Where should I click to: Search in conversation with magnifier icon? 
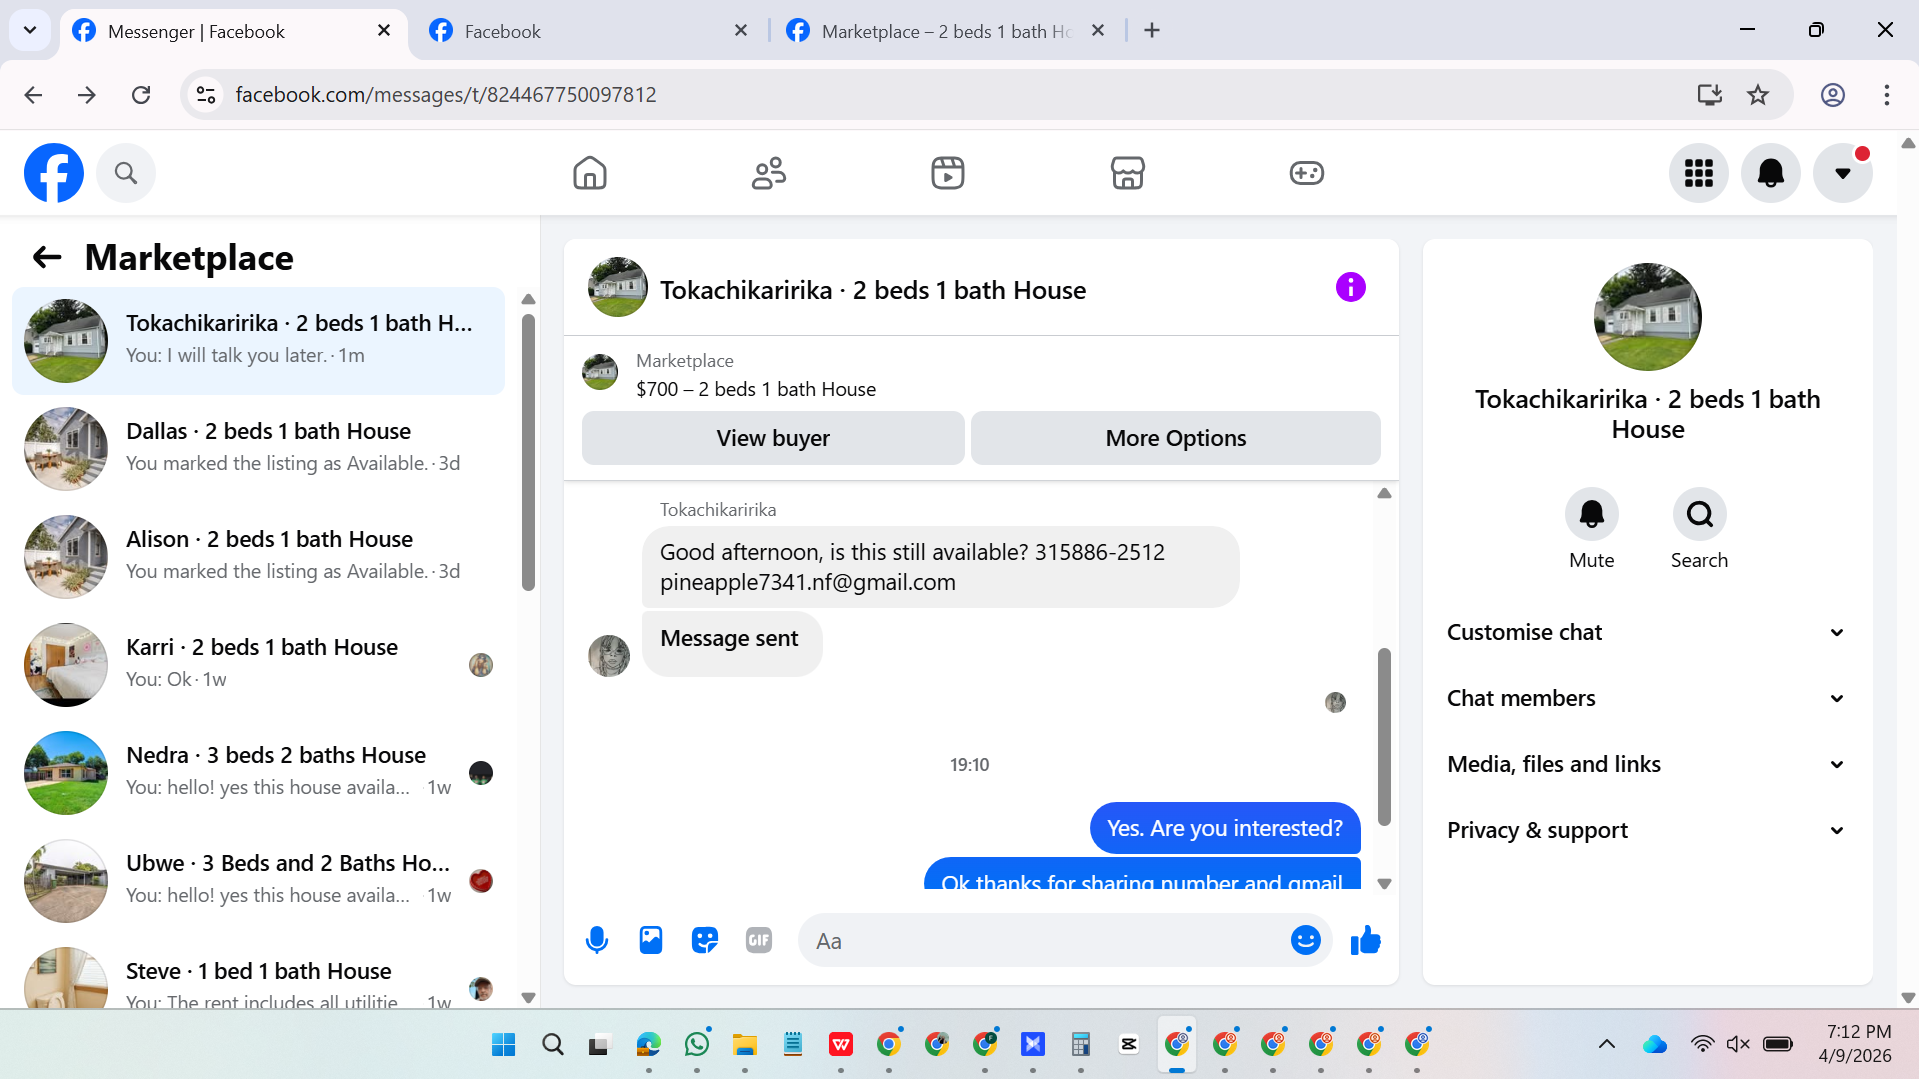[1699, 514]
